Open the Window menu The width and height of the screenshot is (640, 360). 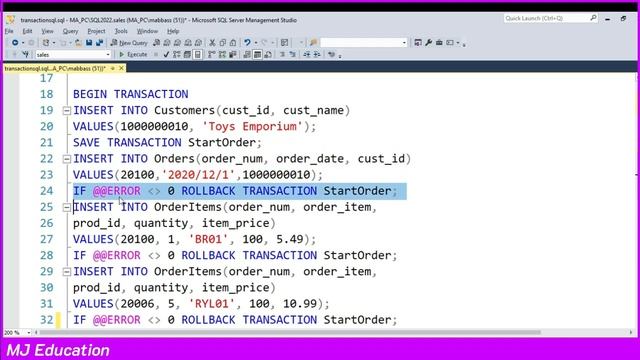[x=147, y=31]
